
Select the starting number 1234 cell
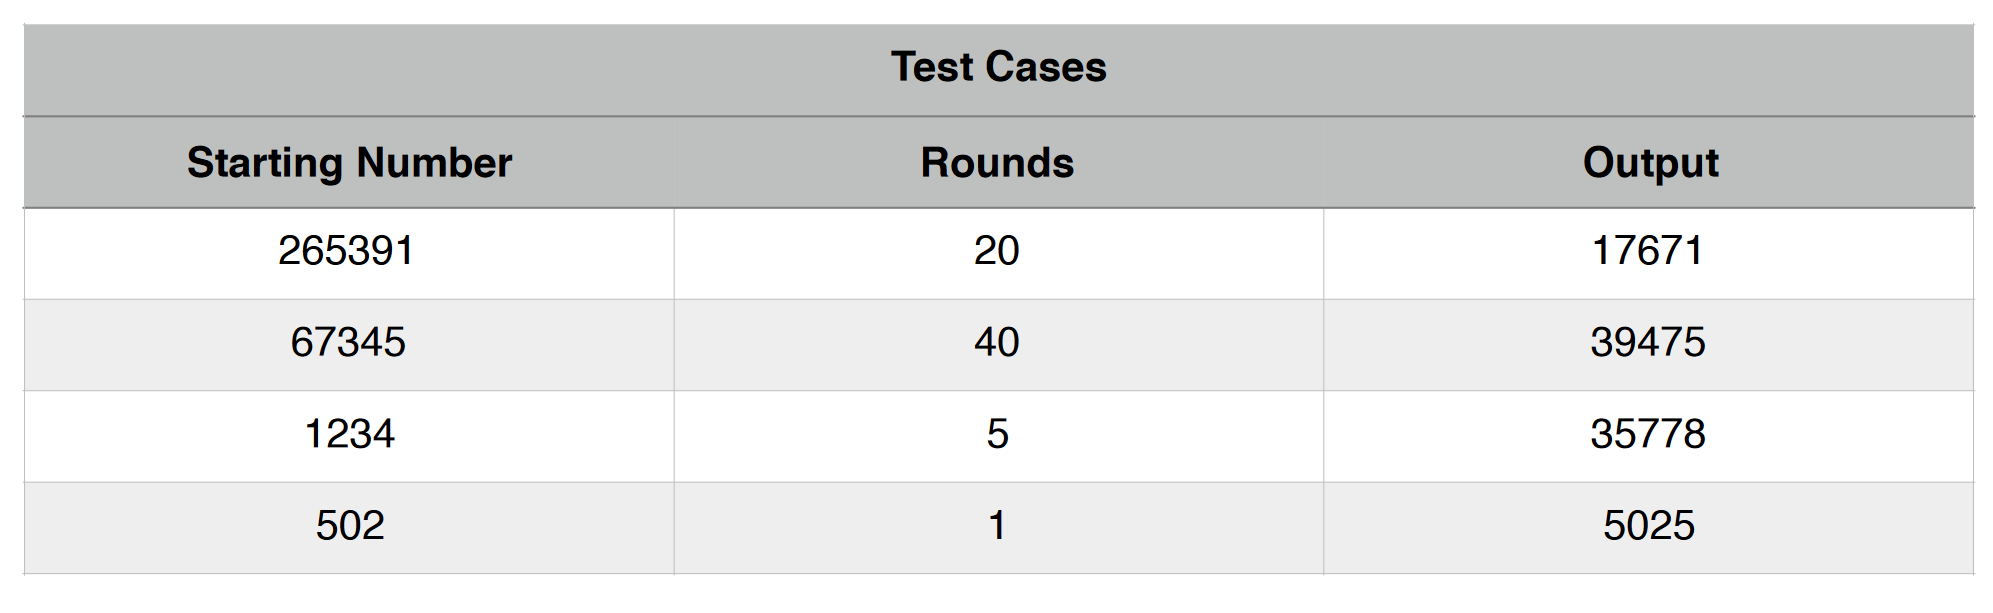(349, 437)
